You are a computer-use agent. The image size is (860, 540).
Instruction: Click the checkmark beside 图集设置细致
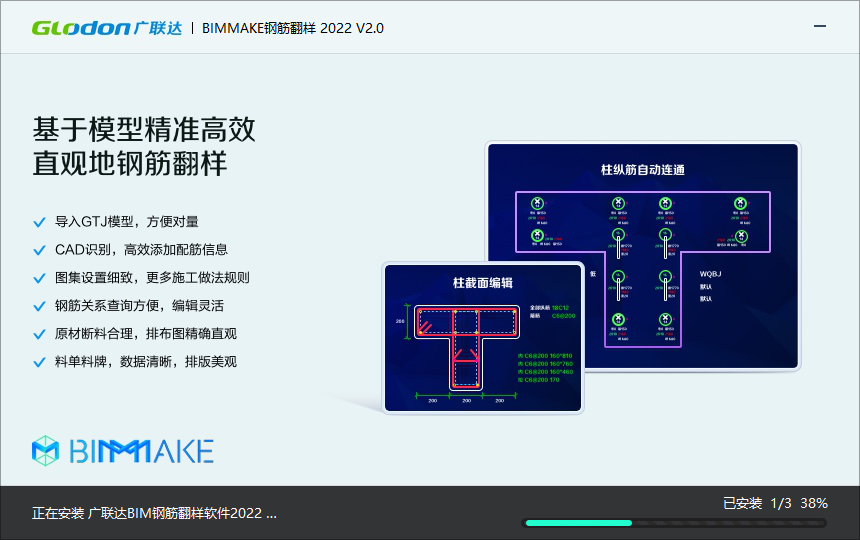point(39,278)
